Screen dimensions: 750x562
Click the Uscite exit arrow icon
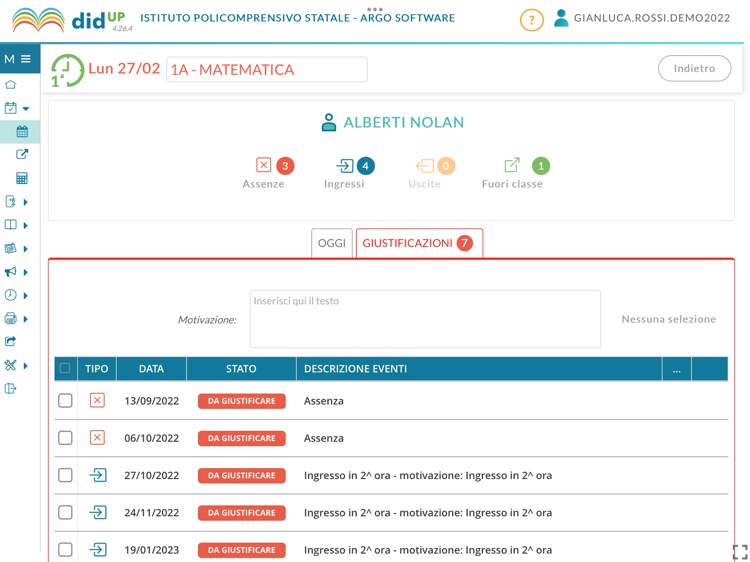(424, 166)
